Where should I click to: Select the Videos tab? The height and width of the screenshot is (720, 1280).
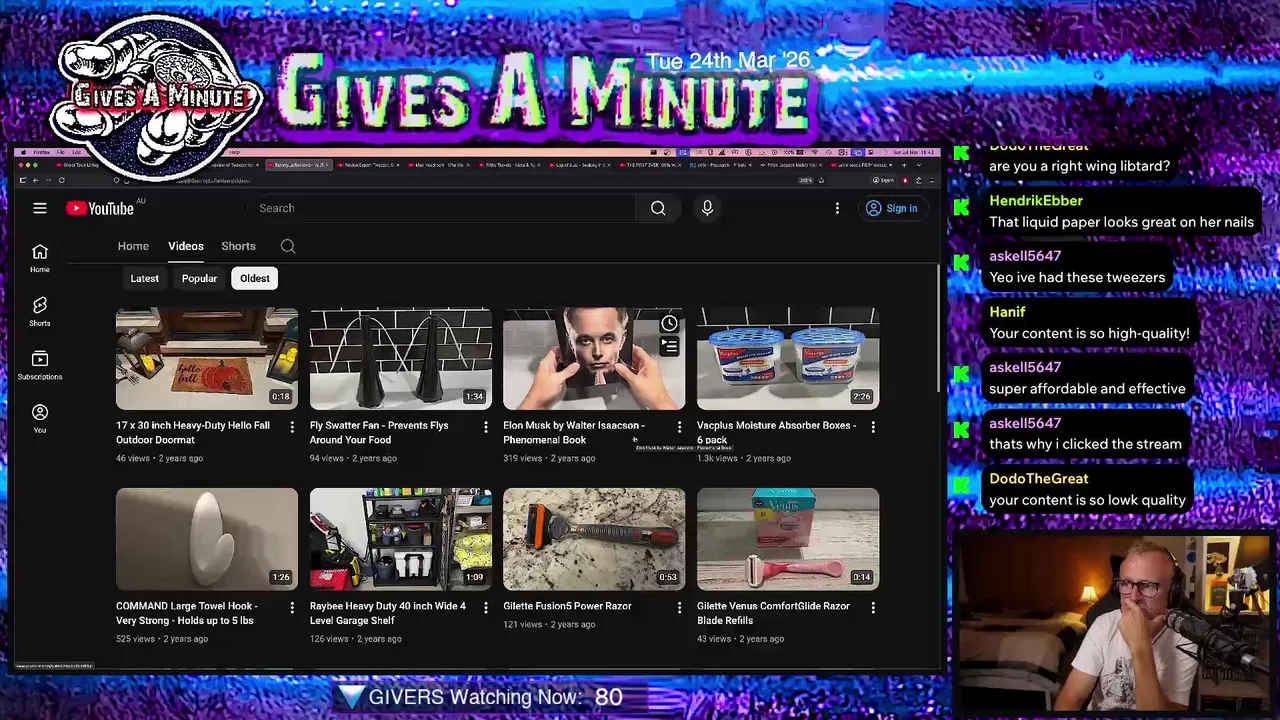186,246
